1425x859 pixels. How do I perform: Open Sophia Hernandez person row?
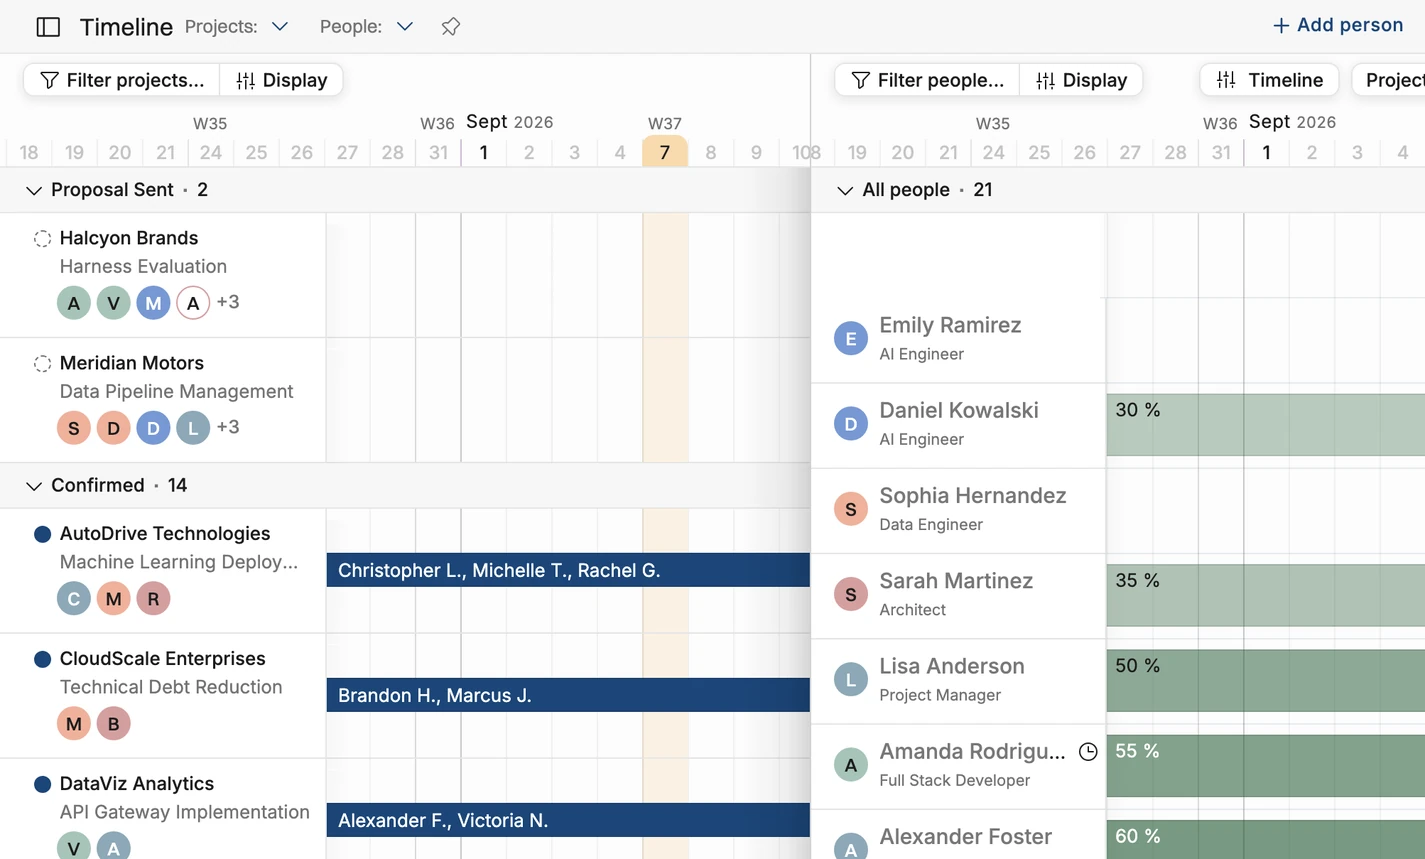pos(958,510)
